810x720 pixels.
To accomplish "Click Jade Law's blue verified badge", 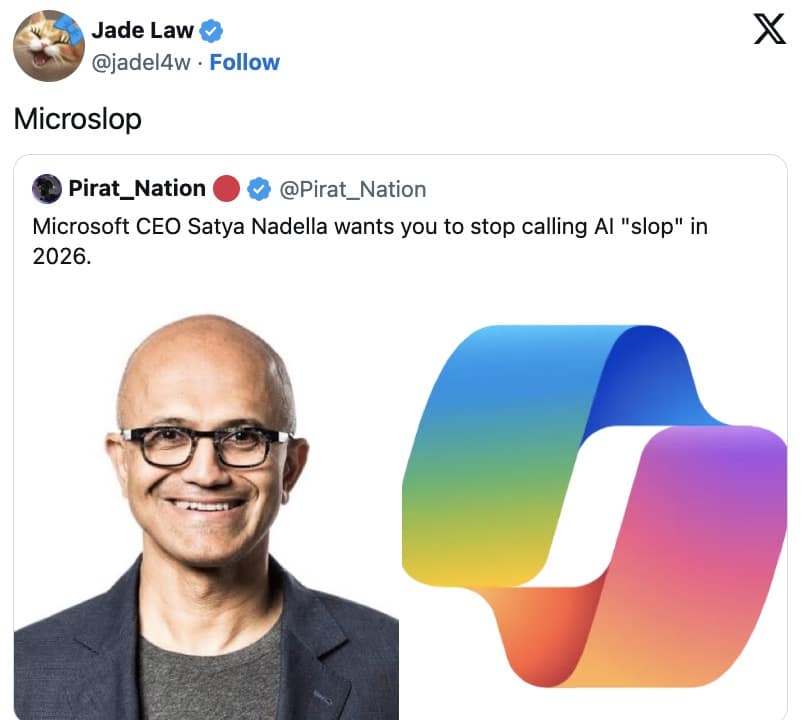I will coord(211,30).
